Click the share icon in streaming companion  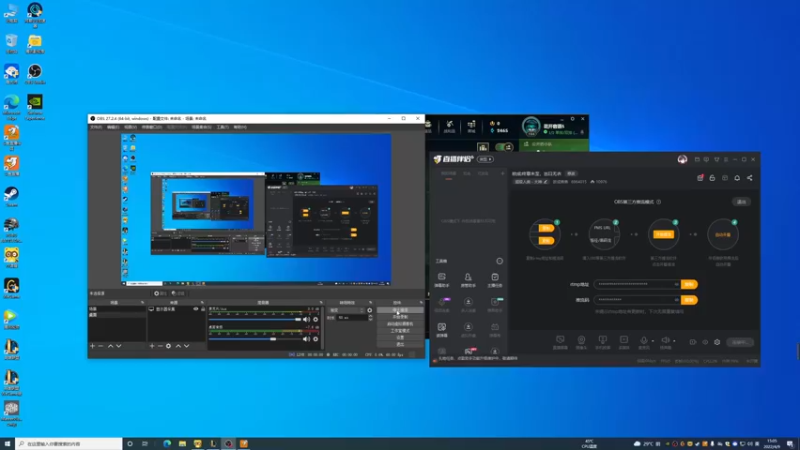(x=749, y=178)
